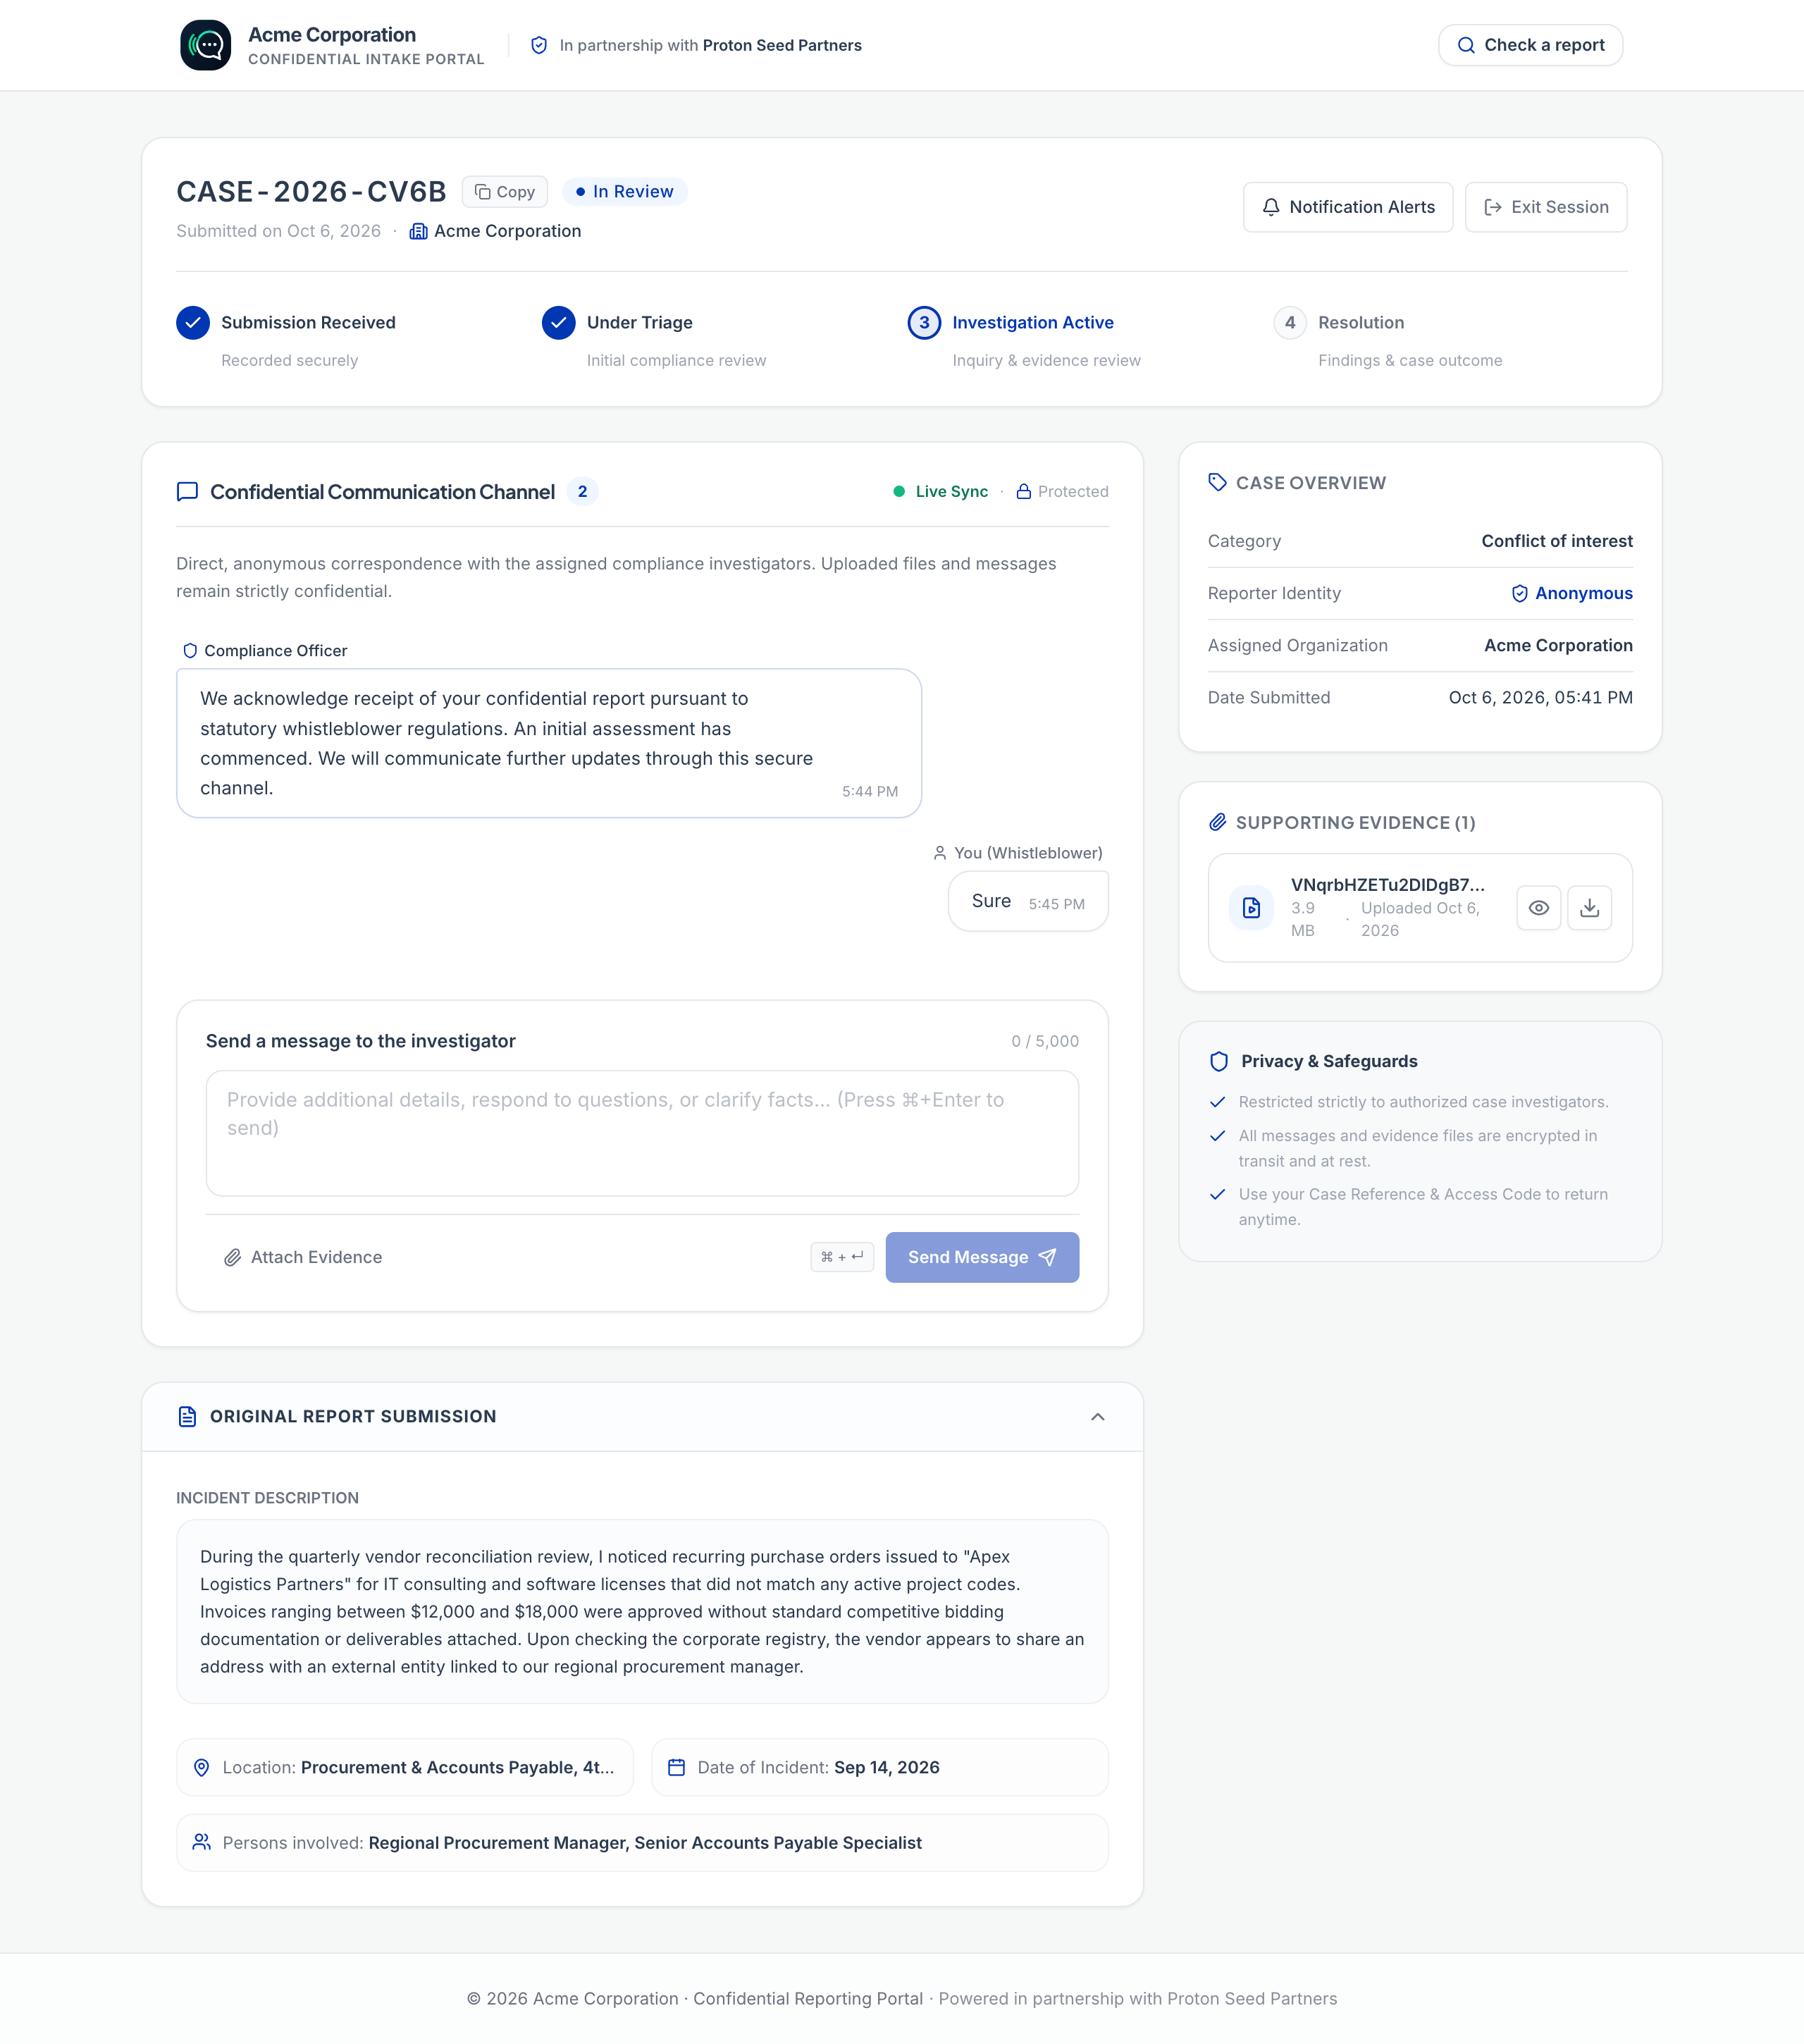Screen dimensions: 1804x2044
Task: Click the Protected lock icon
Action: [x=1023, y=492]
